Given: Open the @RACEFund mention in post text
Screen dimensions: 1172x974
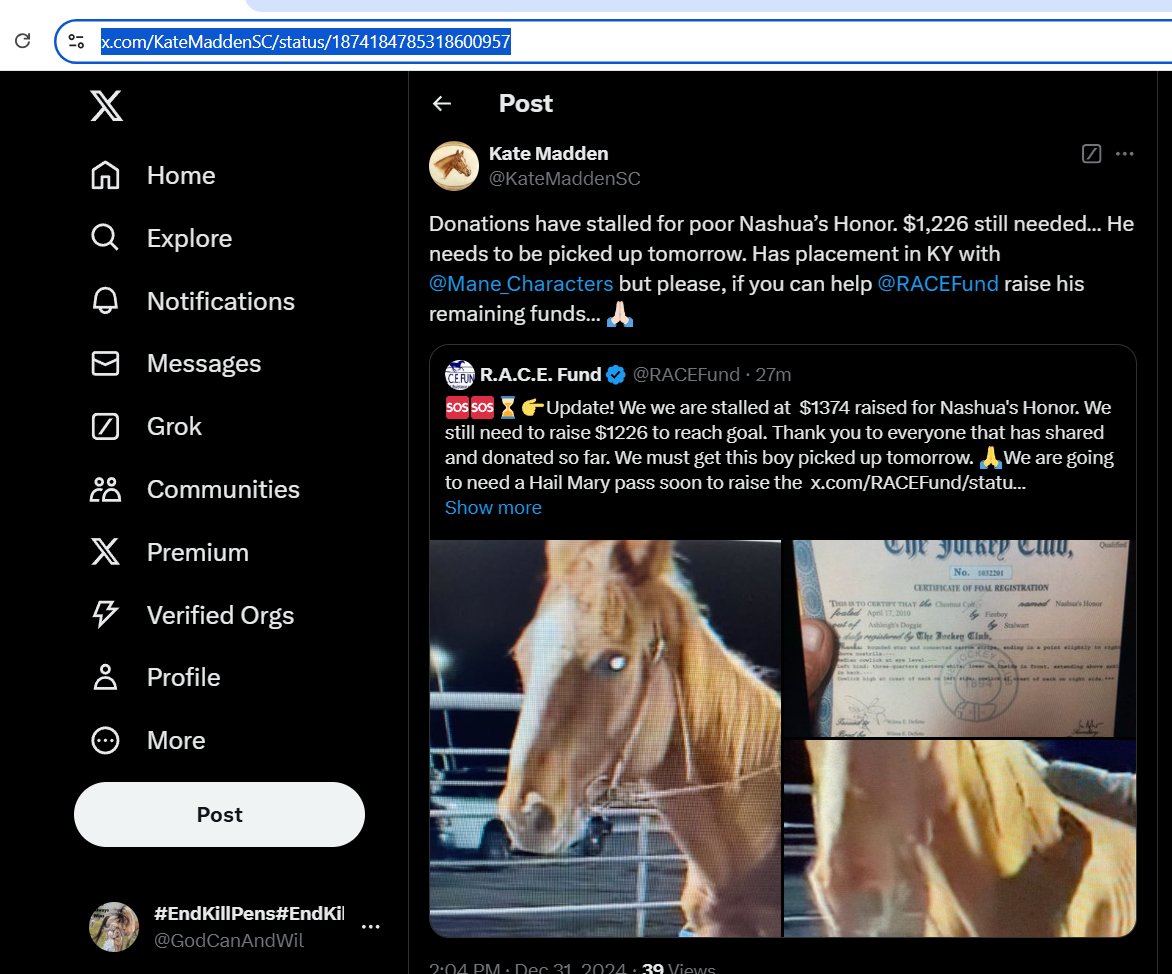Looking at the screenshot, I should pyautogui.click(x=937, y=284).
